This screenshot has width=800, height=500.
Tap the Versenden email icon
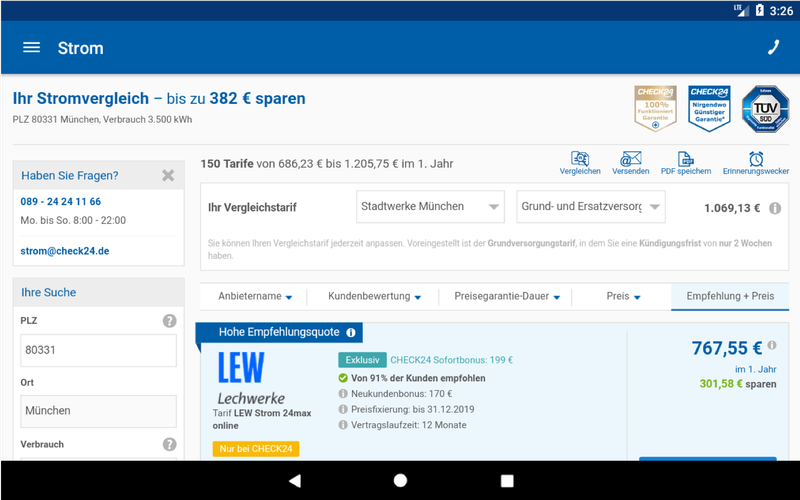tap(631, 163)
